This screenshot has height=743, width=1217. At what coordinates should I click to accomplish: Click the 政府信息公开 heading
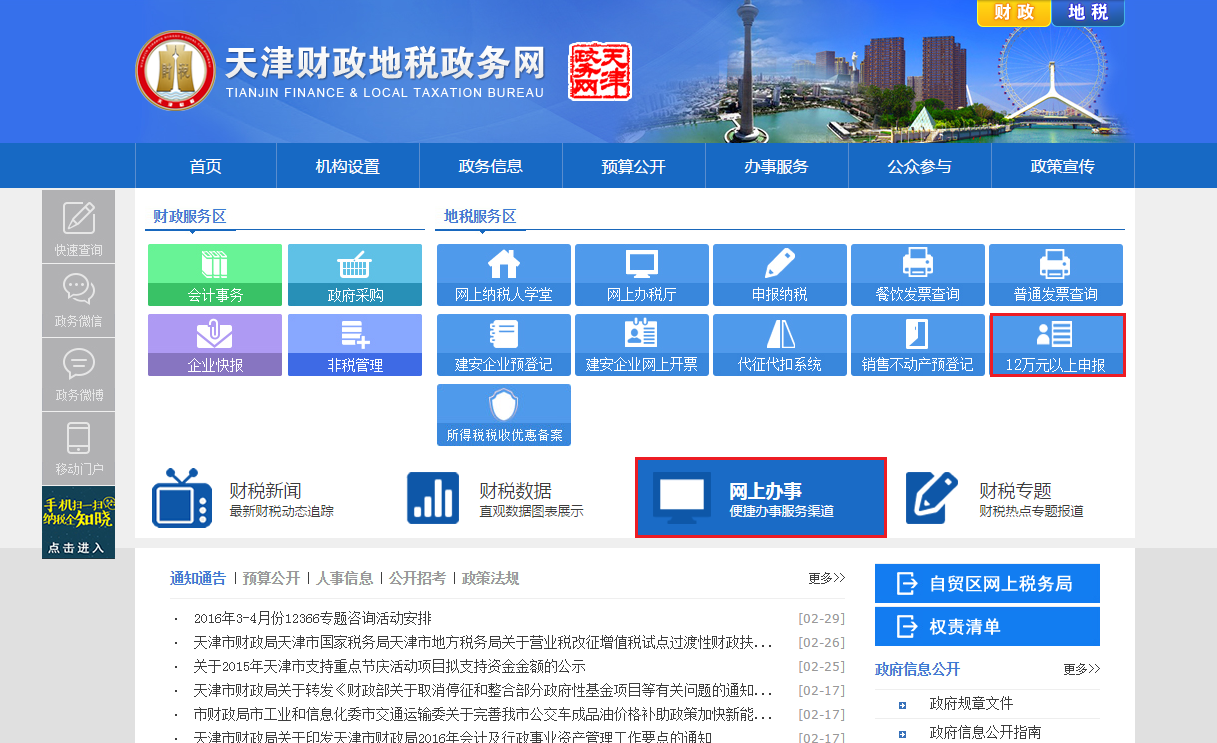coord(917,669)
